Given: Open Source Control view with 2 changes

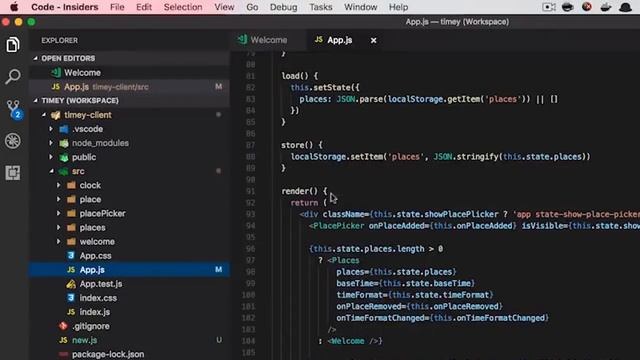Looking at the screenshot, I should tap(13, 109).
